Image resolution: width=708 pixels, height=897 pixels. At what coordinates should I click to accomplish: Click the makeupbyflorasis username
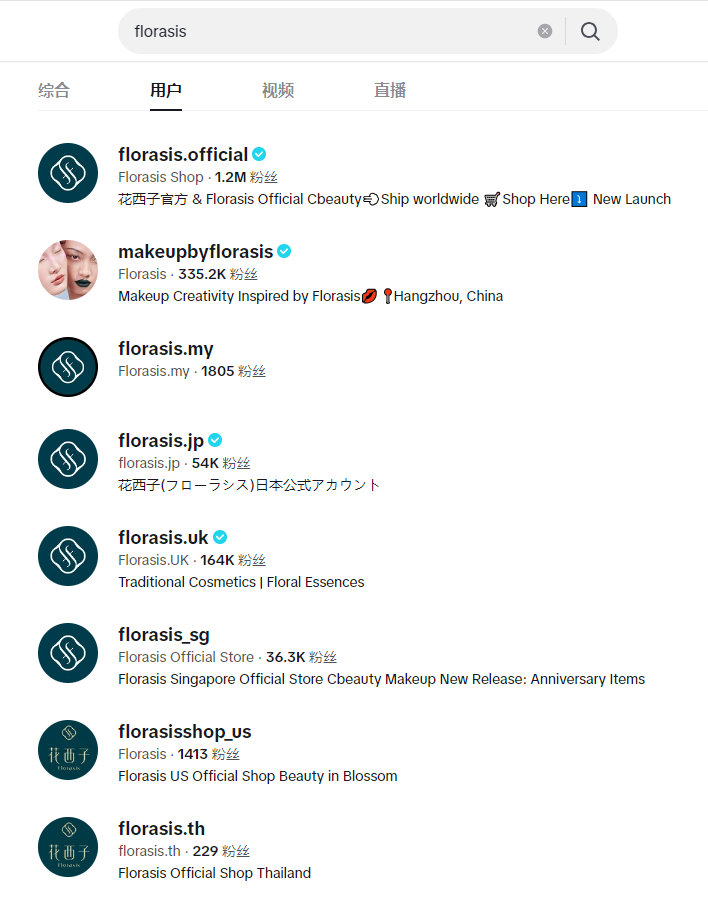coord(196,252)
